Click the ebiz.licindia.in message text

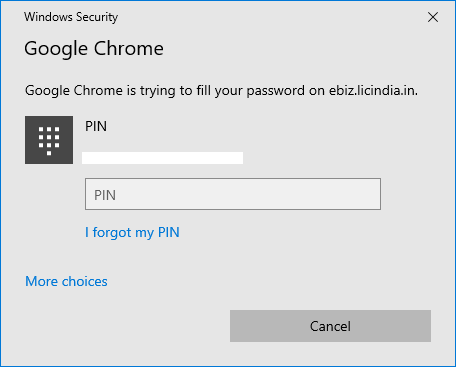[x=373, y=90]
